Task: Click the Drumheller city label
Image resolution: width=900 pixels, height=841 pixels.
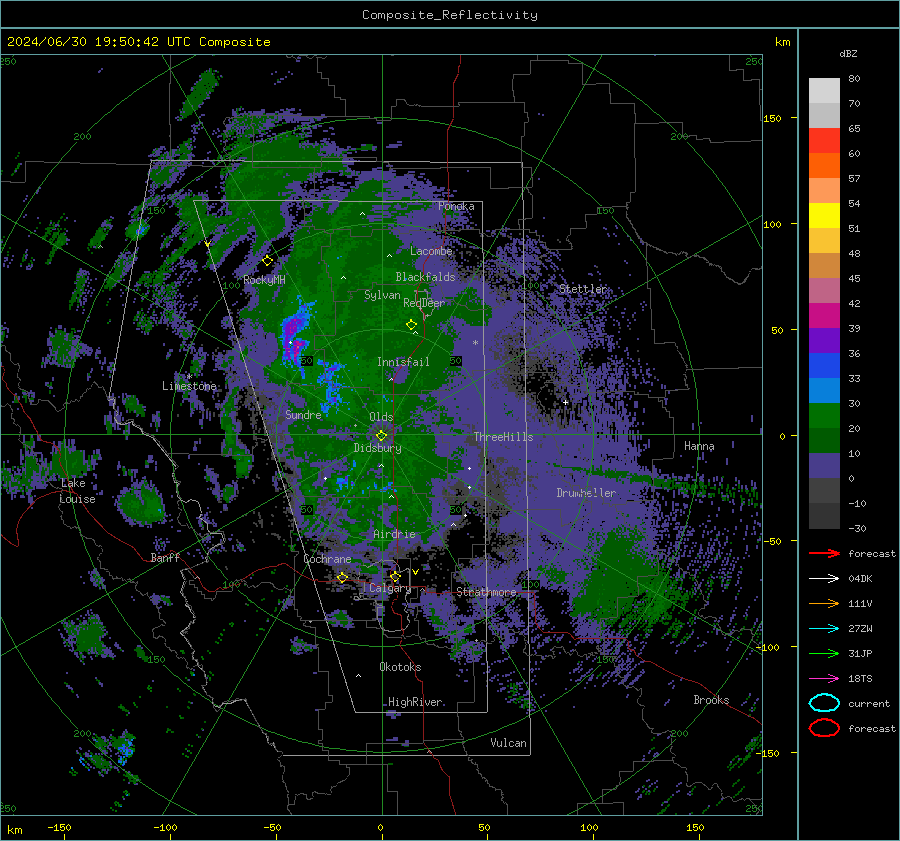Action: coord(586,493)
